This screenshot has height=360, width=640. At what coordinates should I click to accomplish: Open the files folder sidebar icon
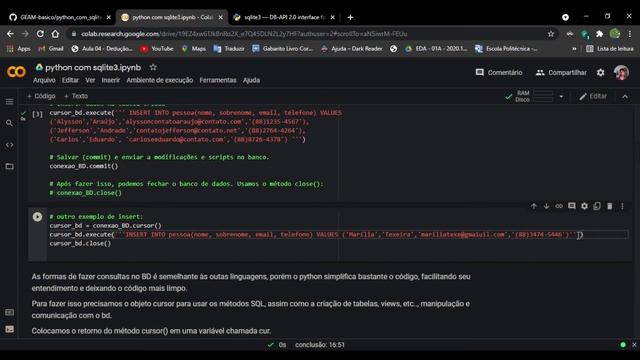point(9,166)
